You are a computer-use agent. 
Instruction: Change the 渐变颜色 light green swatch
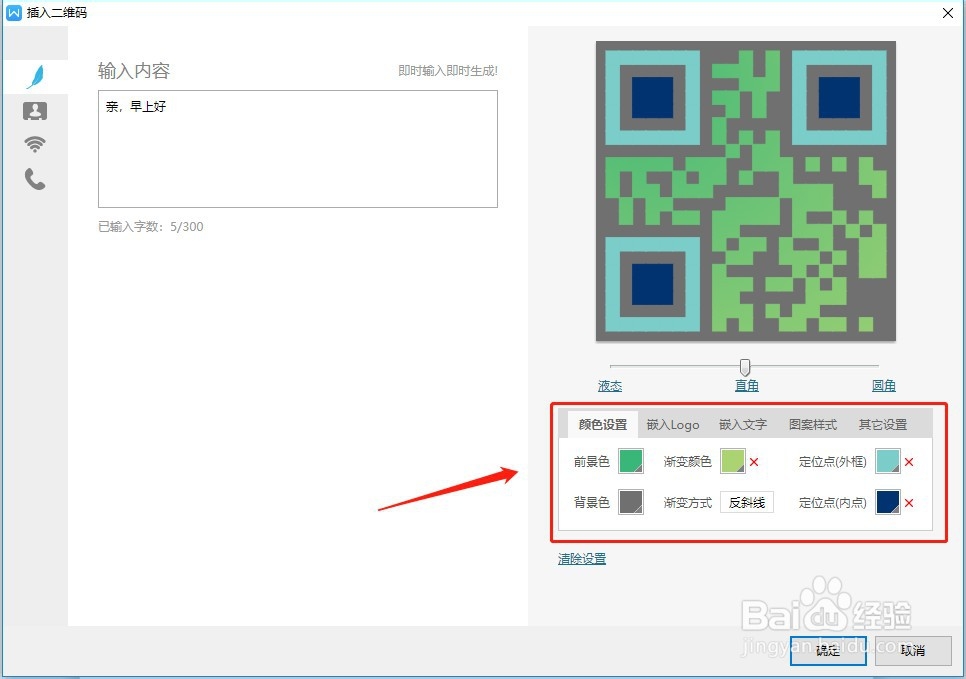click(x=733, y=461)
